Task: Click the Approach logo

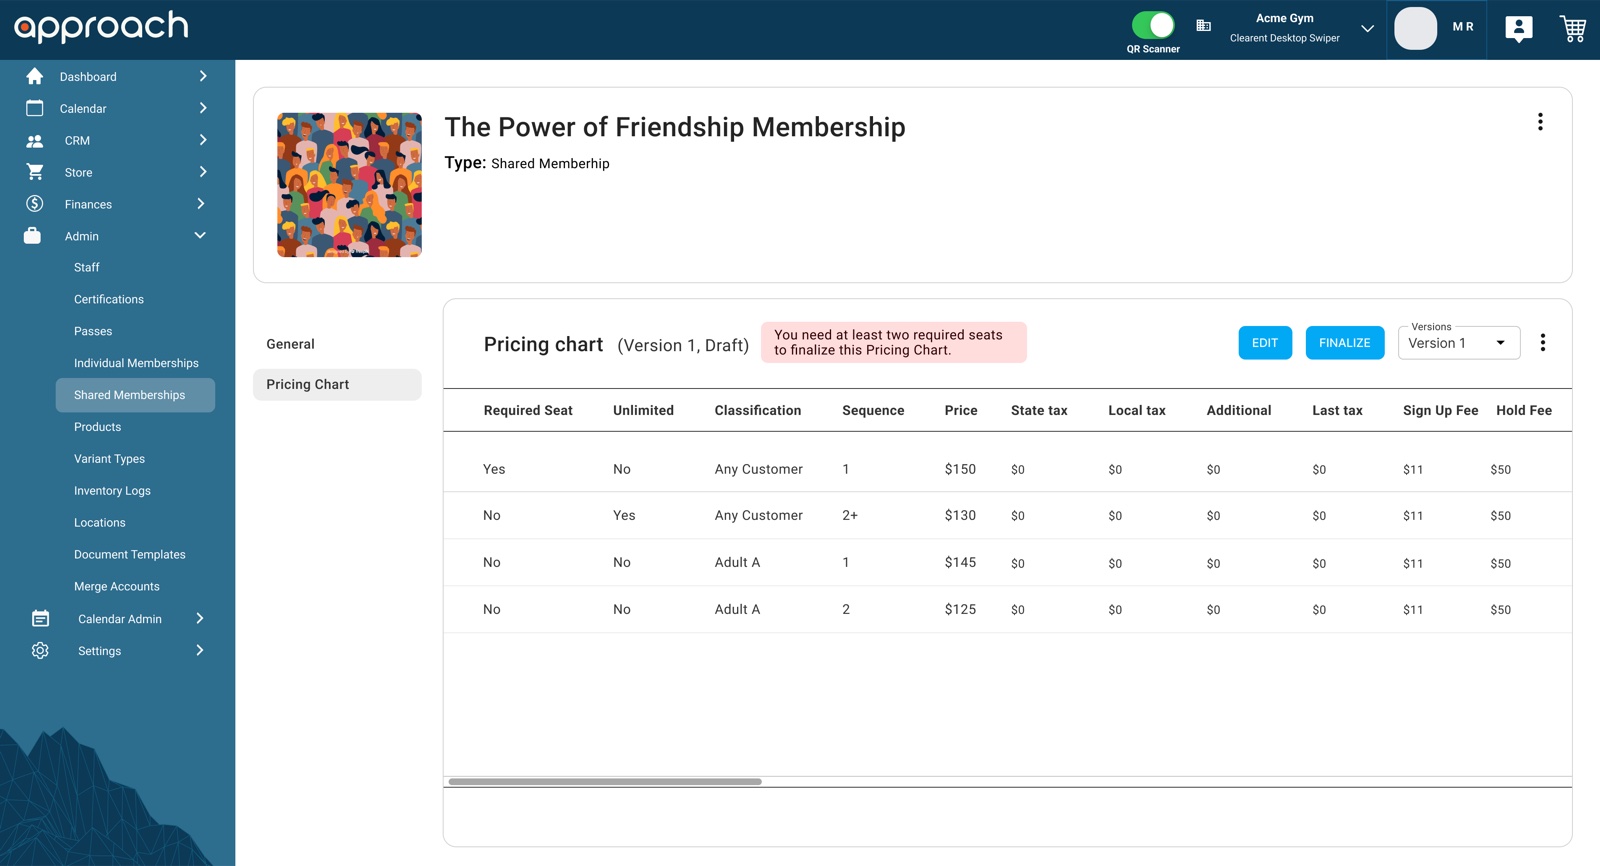Action: coord(101,26)
